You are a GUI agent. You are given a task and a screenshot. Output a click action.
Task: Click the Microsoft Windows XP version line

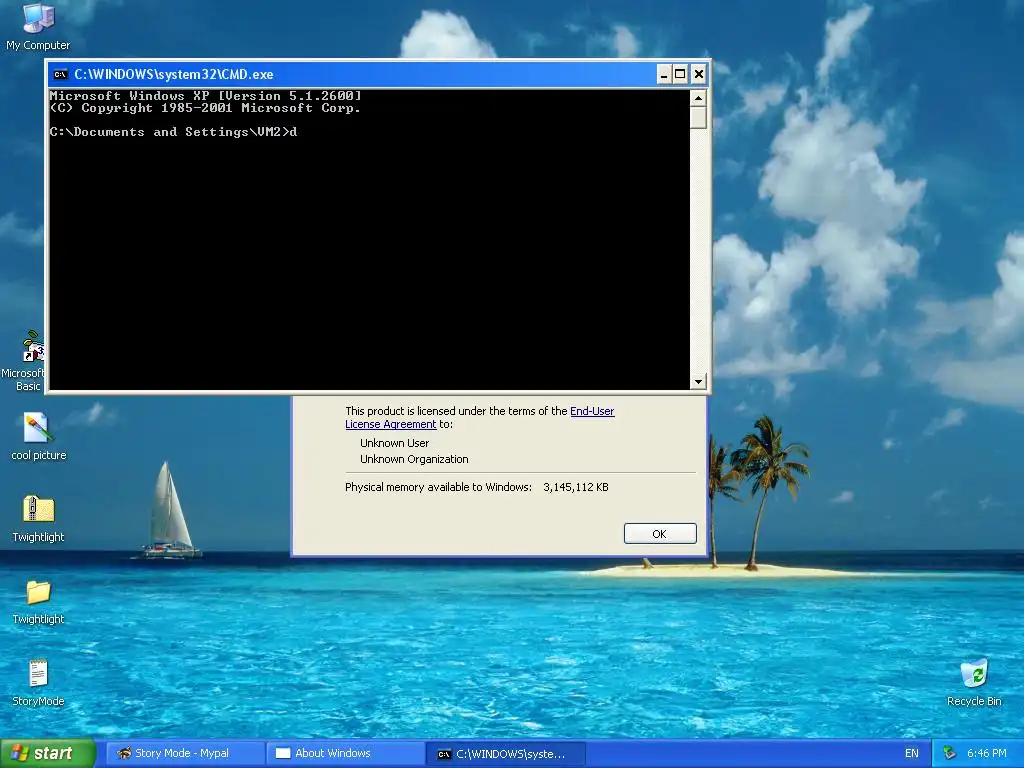point(206,96)
